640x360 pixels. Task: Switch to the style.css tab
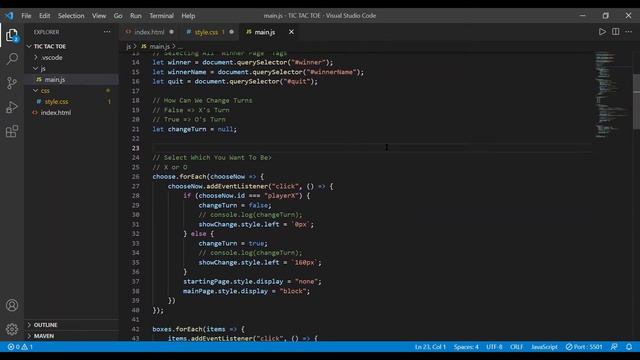click(207, 32)
